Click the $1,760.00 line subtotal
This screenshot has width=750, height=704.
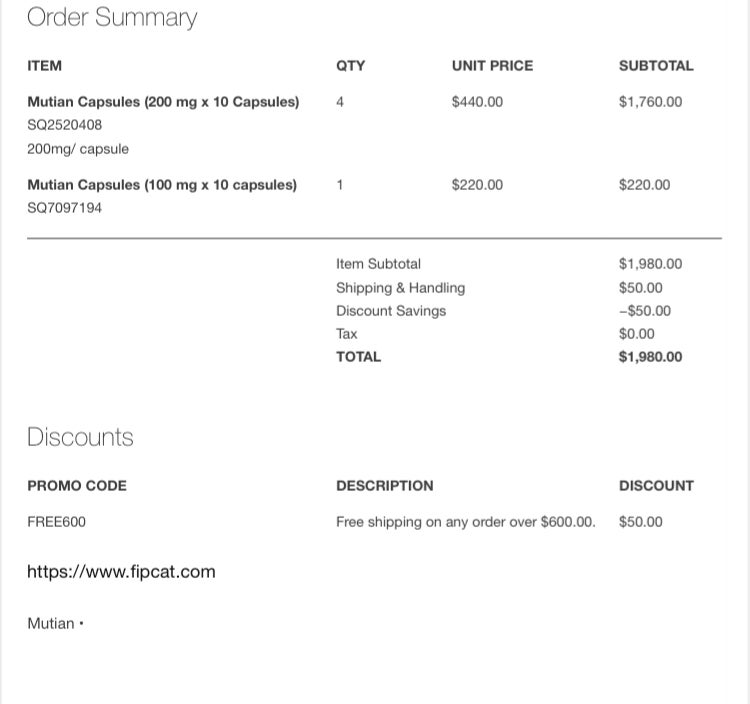650,102
